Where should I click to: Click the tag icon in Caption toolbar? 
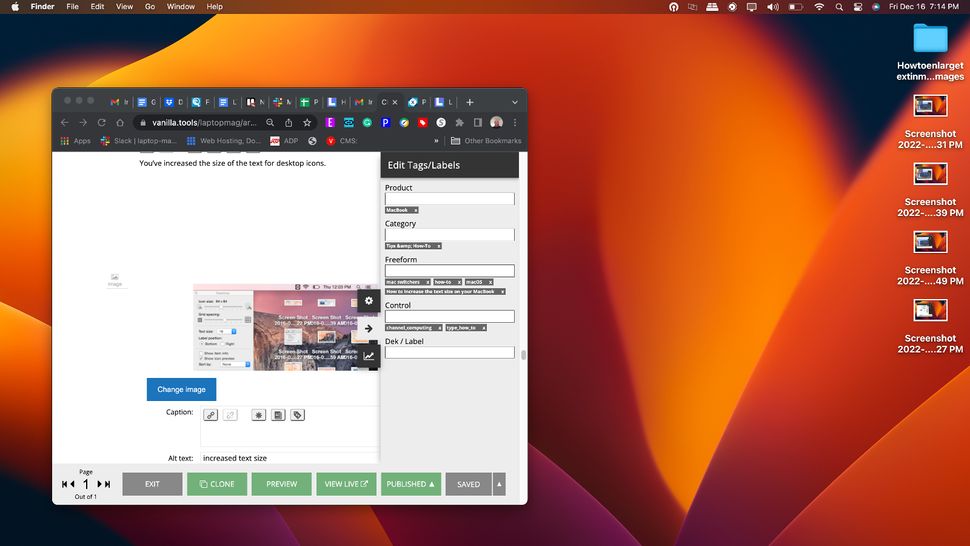pyautogui.click(x=298, y=415)
